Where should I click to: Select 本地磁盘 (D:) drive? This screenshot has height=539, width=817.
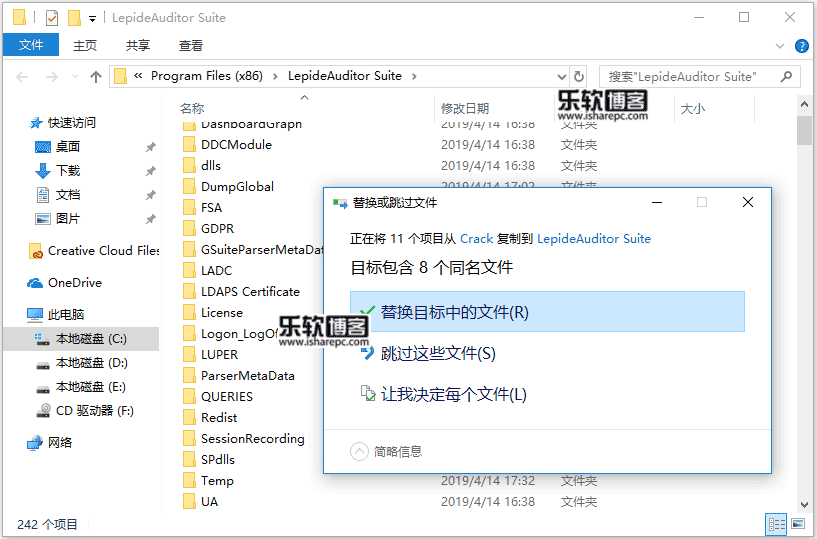click(x=82, y=363)
